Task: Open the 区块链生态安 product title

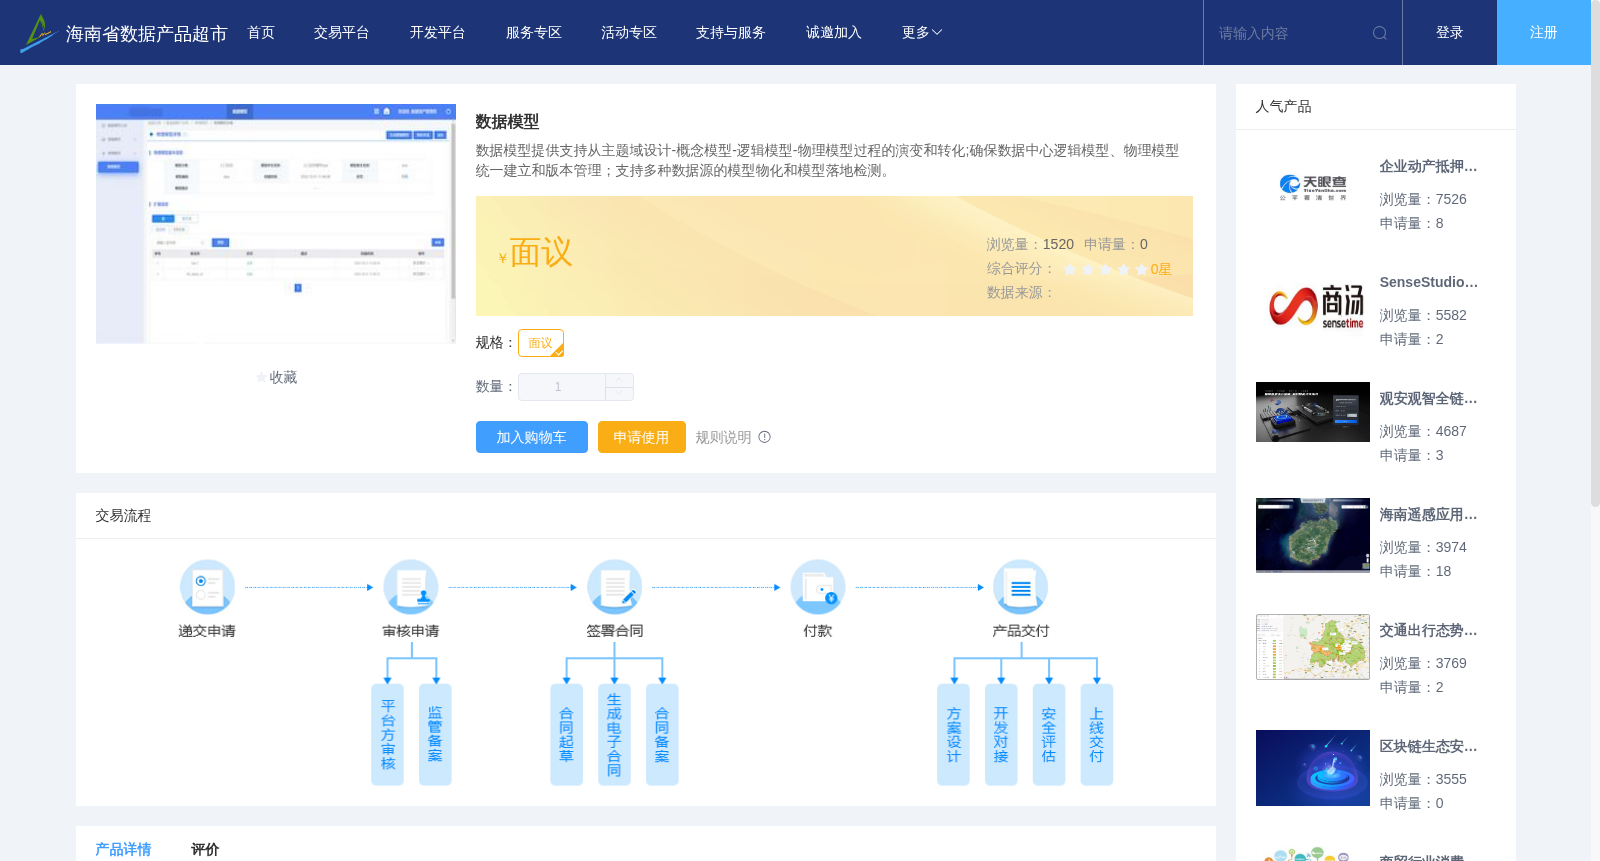Action: (1428, 747)
